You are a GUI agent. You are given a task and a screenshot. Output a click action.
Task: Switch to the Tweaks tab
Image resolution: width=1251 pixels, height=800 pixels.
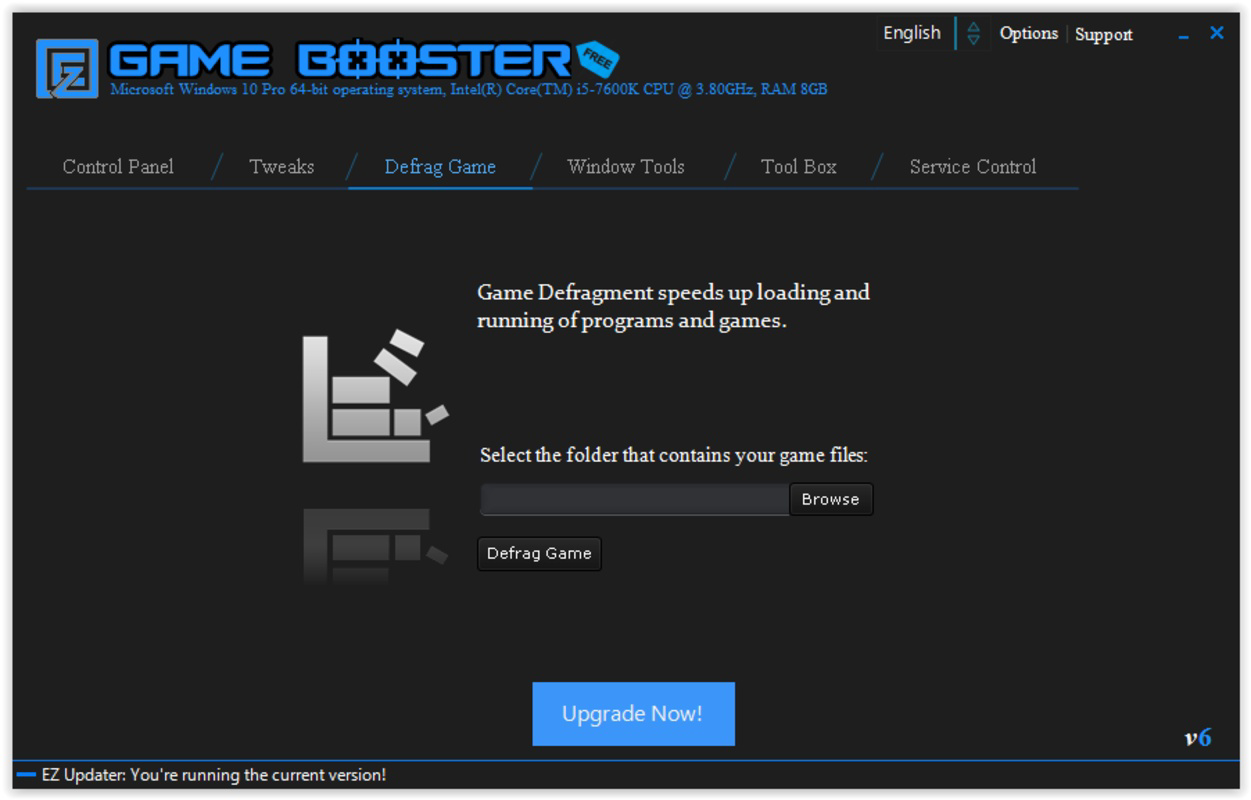coord(282,167)
